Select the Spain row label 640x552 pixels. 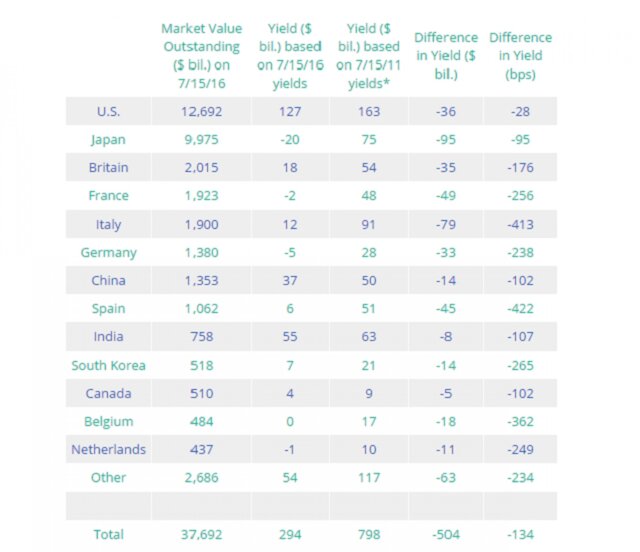[x=108, y=309]
